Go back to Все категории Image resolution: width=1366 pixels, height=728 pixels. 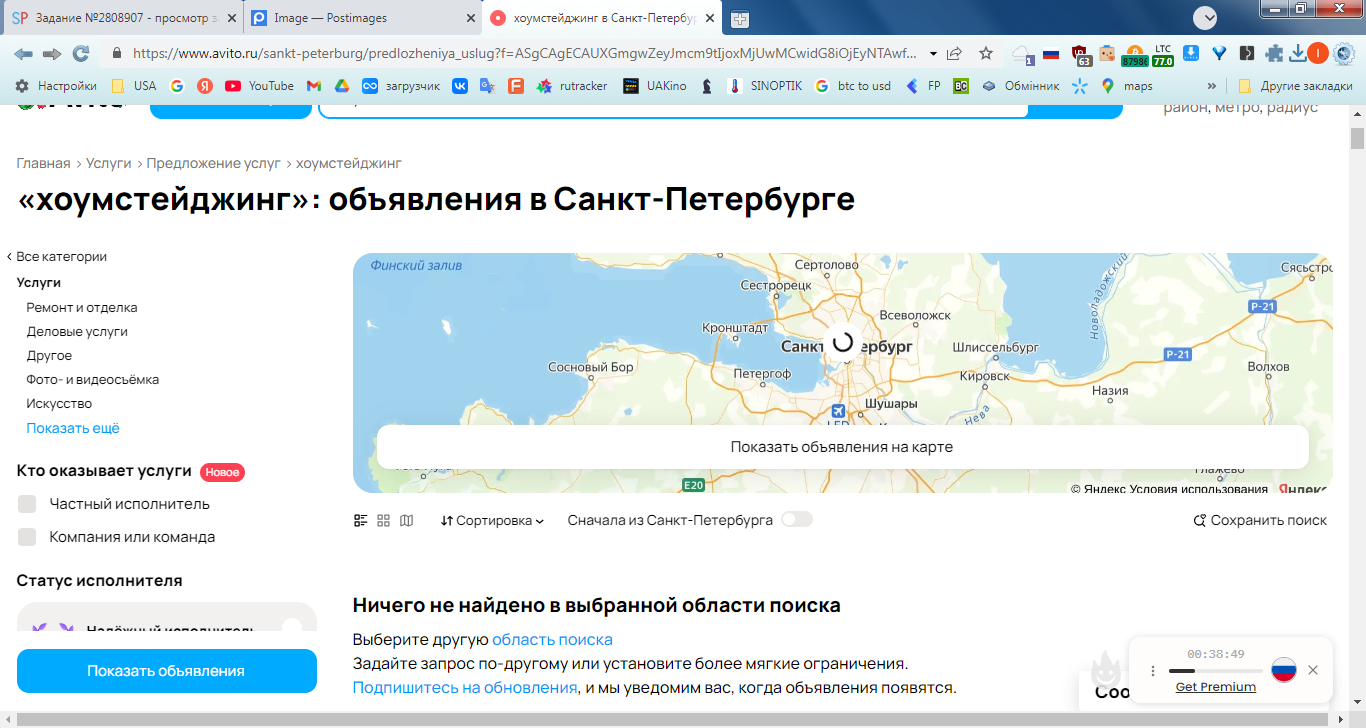coord(57,257)
